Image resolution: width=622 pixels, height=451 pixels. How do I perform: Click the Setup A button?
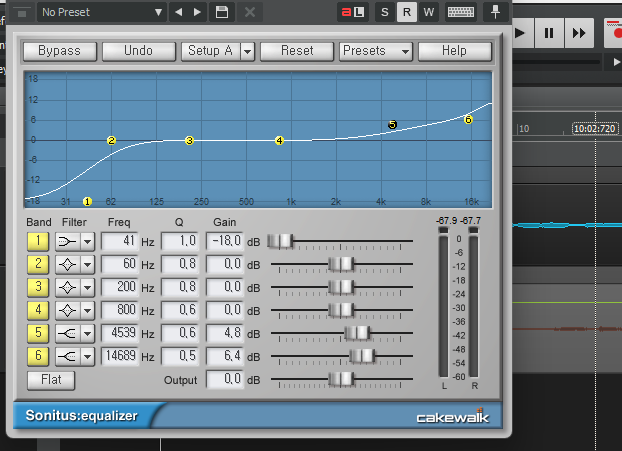(210, 51)
